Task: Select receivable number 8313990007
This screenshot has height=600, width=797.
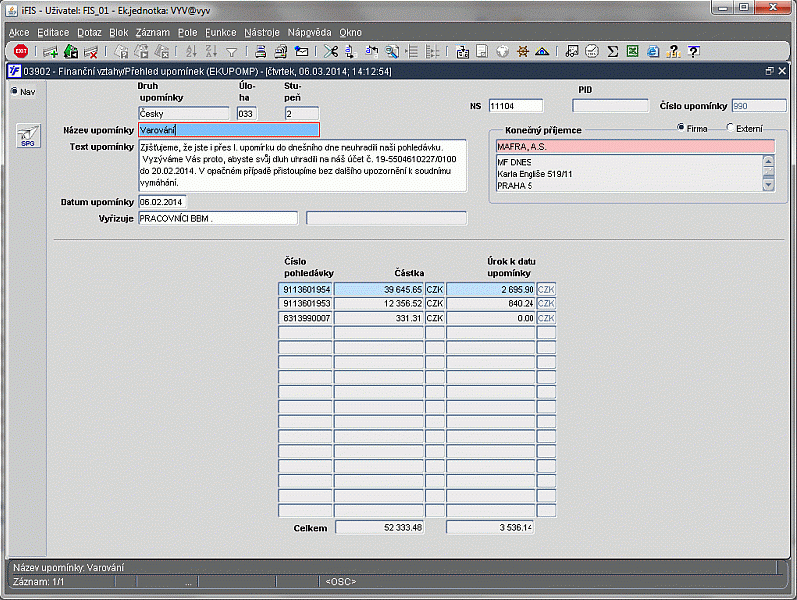Action: [305, 318]
